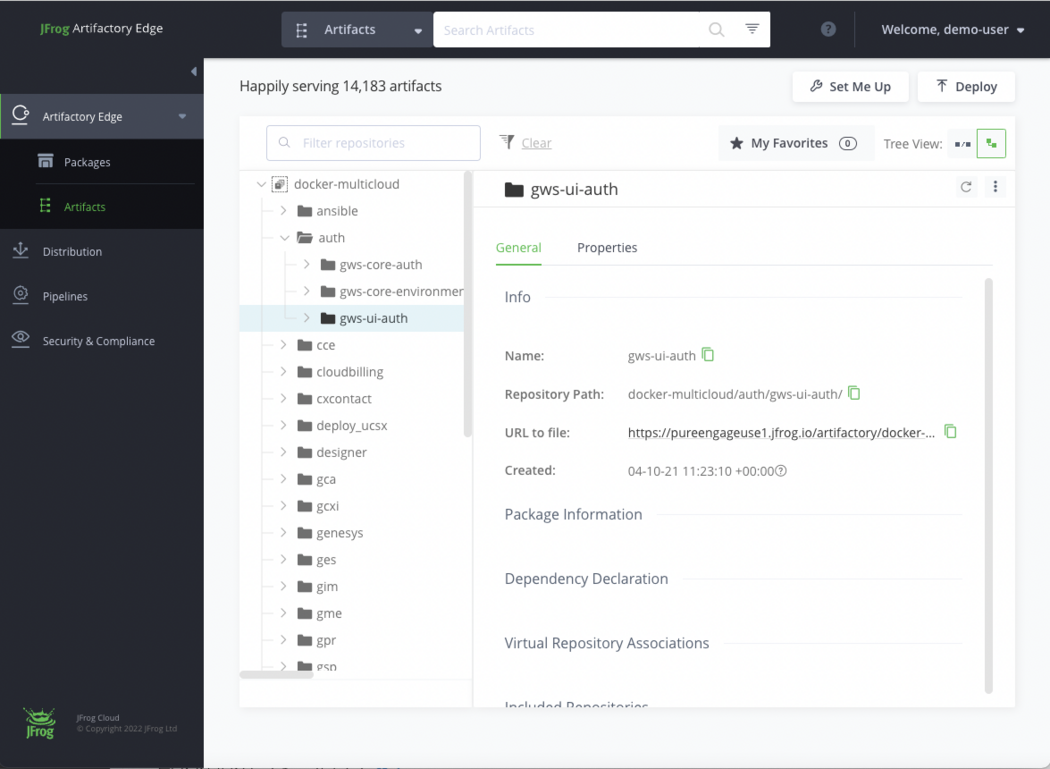The image size is (1050, 769).
Task: Click the Distribution download icon
Action: [21, 251]
